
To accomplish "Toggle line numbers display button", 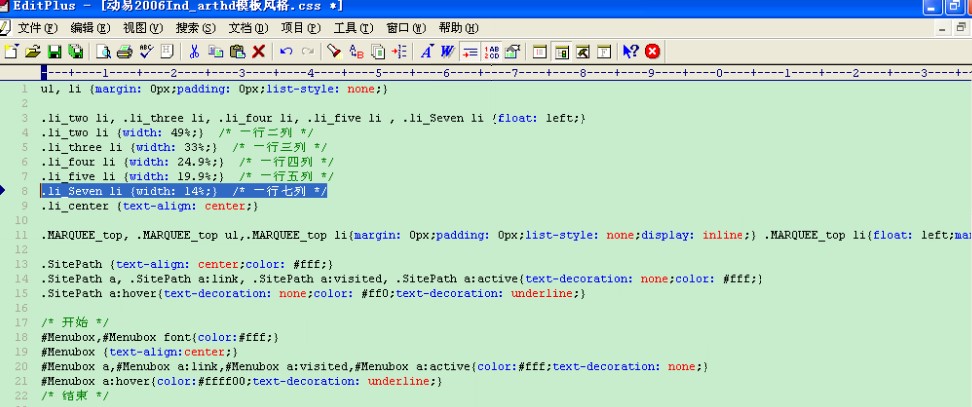I will point(492,51).
